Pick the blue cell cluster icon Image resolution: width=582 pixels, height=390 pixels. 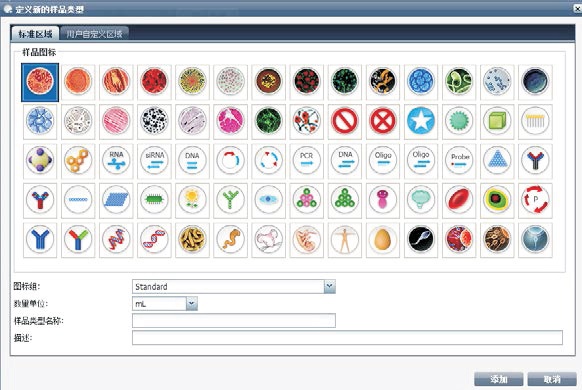coord(421,81)
